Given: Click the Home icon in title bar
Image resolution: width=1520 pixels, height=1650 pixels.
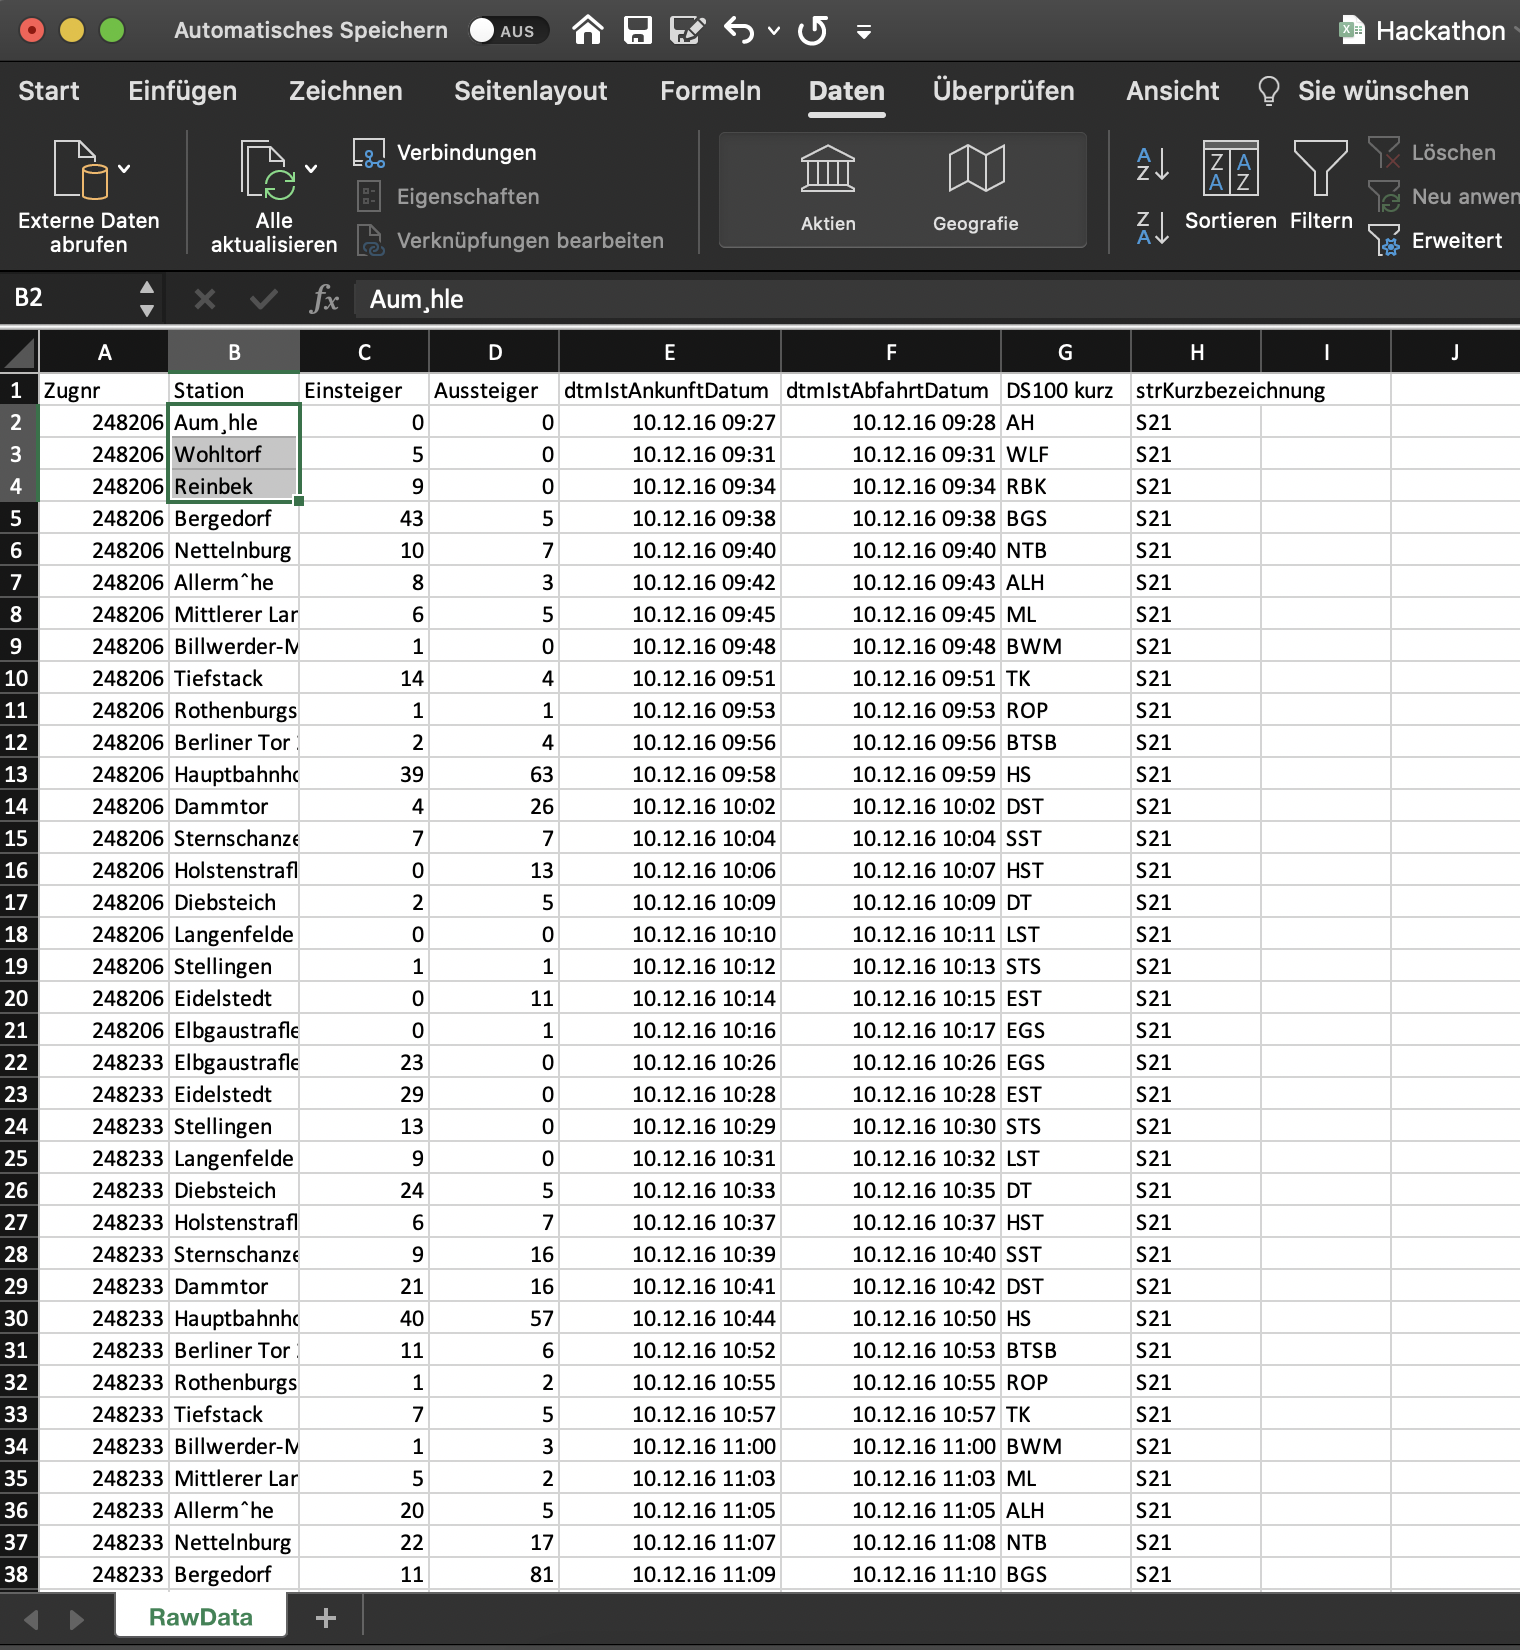Looking at the screenshot, I should (588, 31).
